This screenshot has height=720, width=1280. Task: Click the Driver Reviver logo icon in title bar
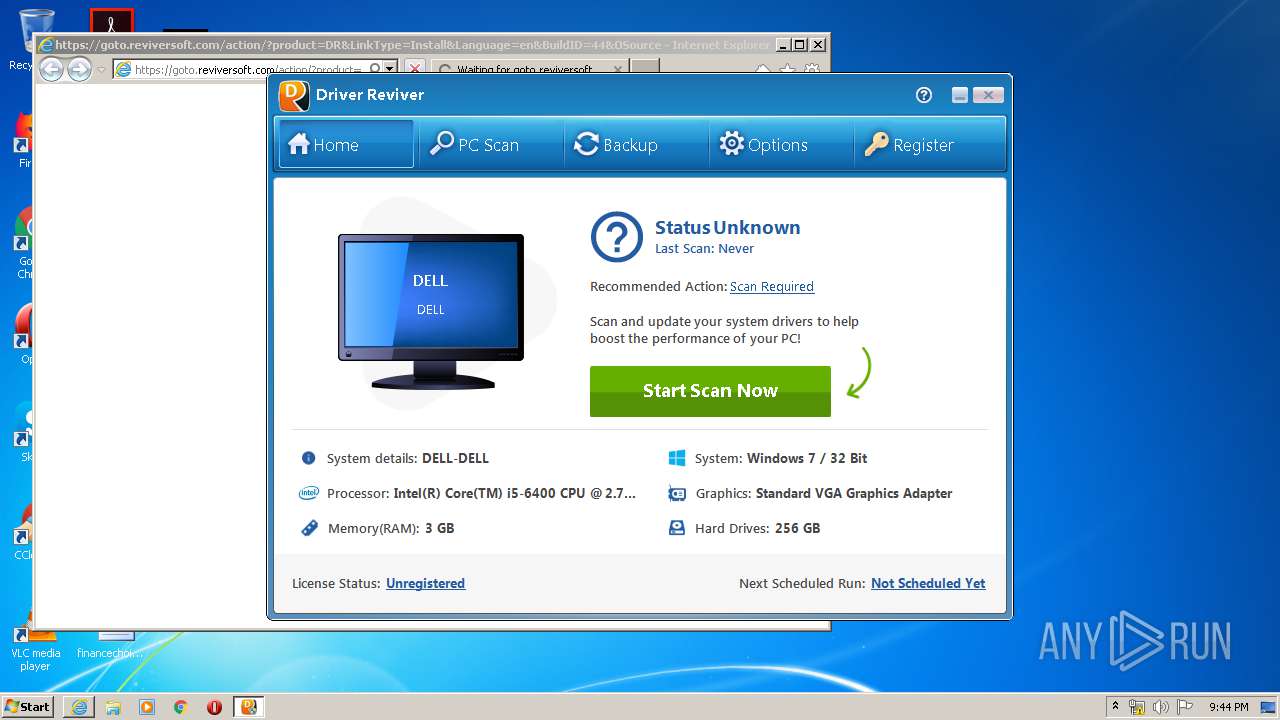point(293,95)
